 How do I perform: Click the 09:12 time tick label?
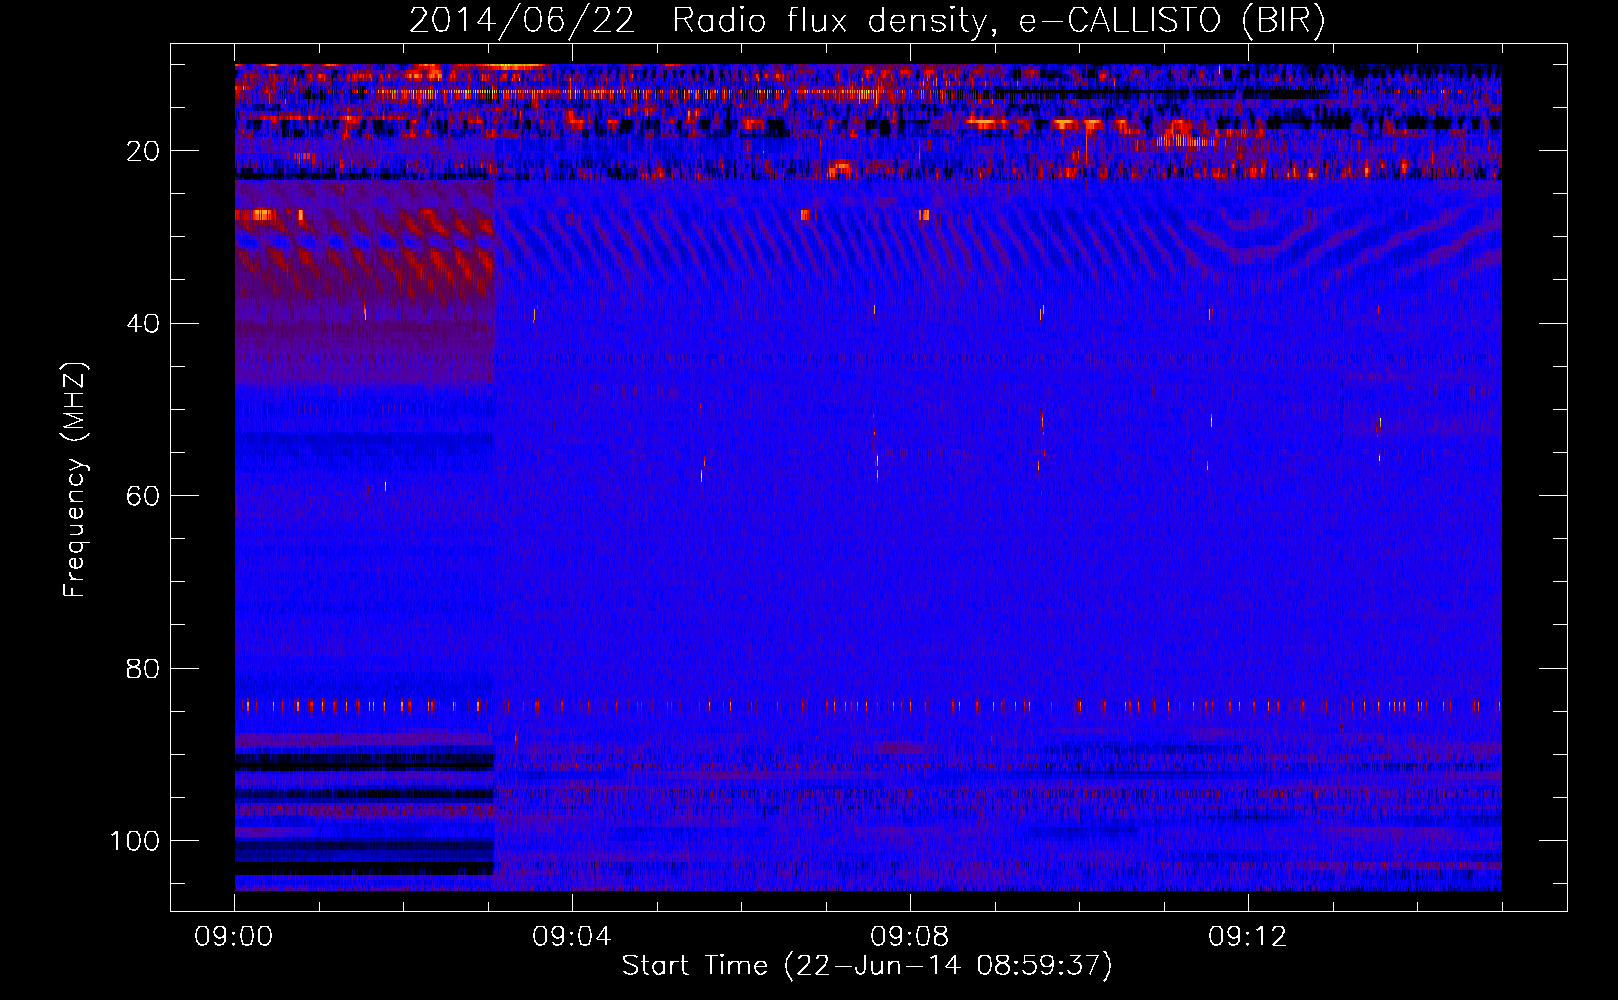click(x=1248, y=937)
